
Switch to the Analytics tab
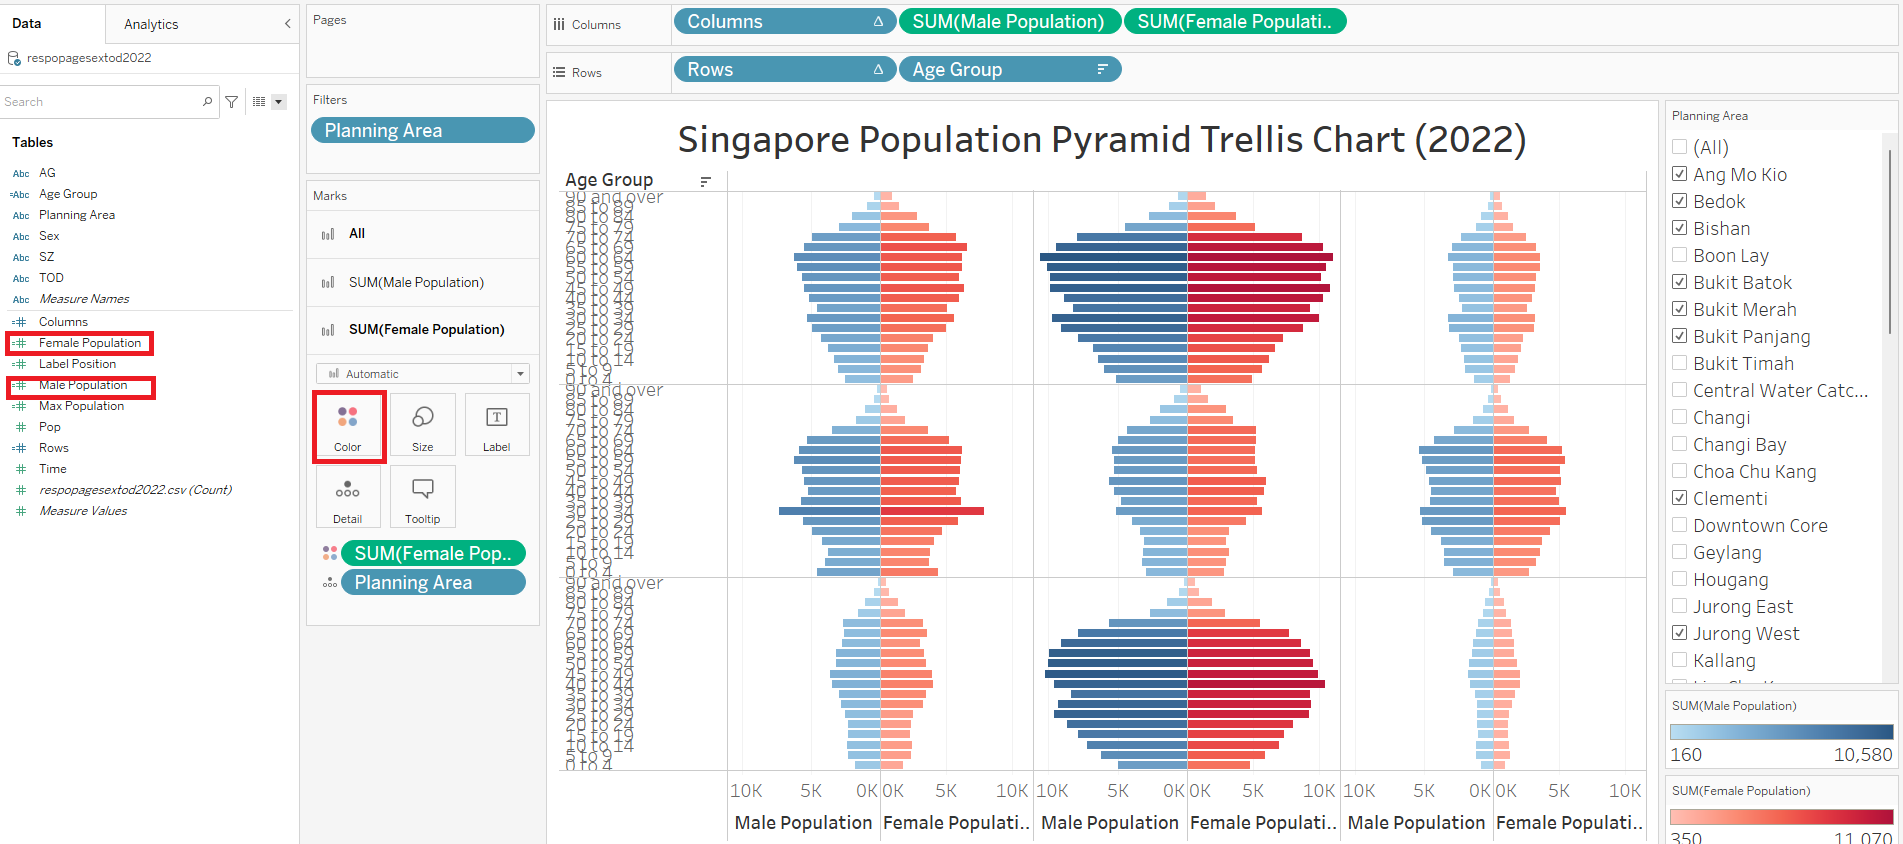coord(151,24)
